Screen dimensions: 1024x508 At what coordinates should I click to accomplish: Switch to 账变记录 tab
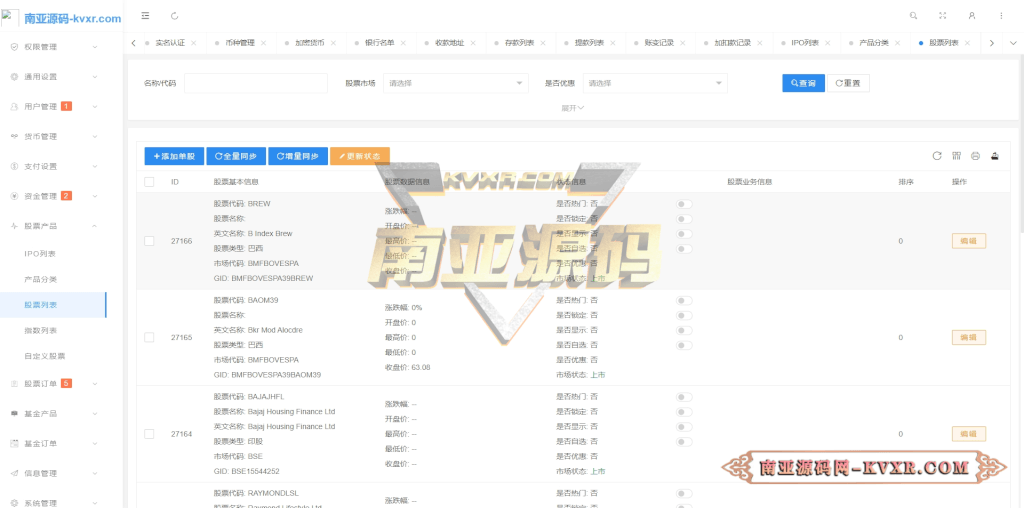coord(659,43)
